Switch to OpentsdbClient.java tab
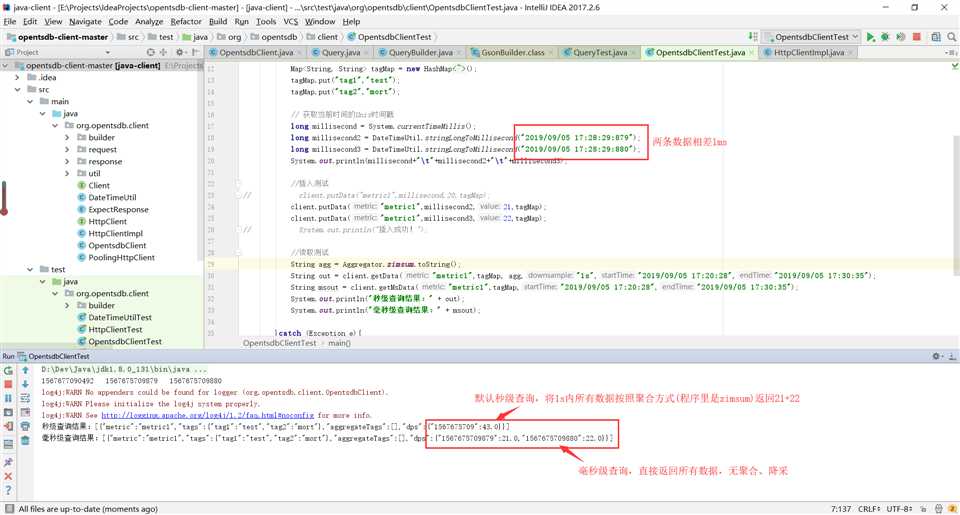The height and width of the screenshot is (515, 960). coord(256,53)
